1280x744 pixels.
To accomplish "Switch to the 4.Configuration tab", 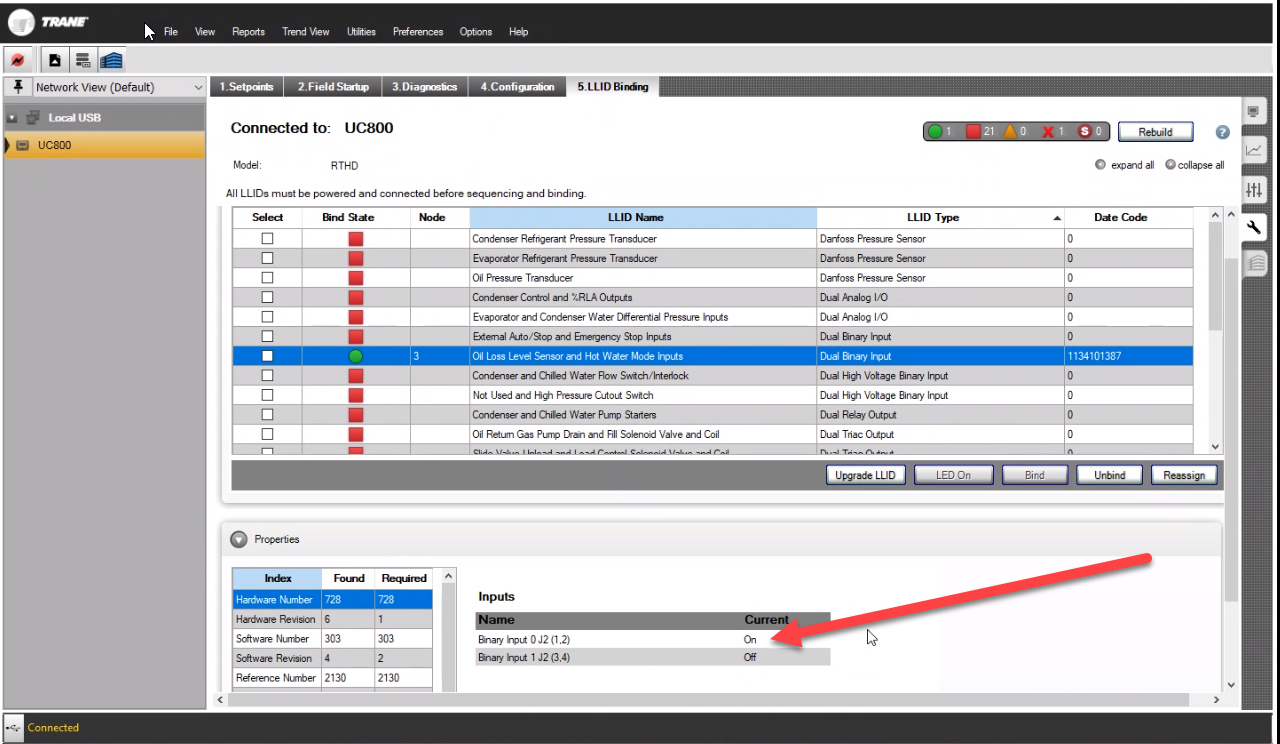I will pyautogui.click(x=517, y=87).
